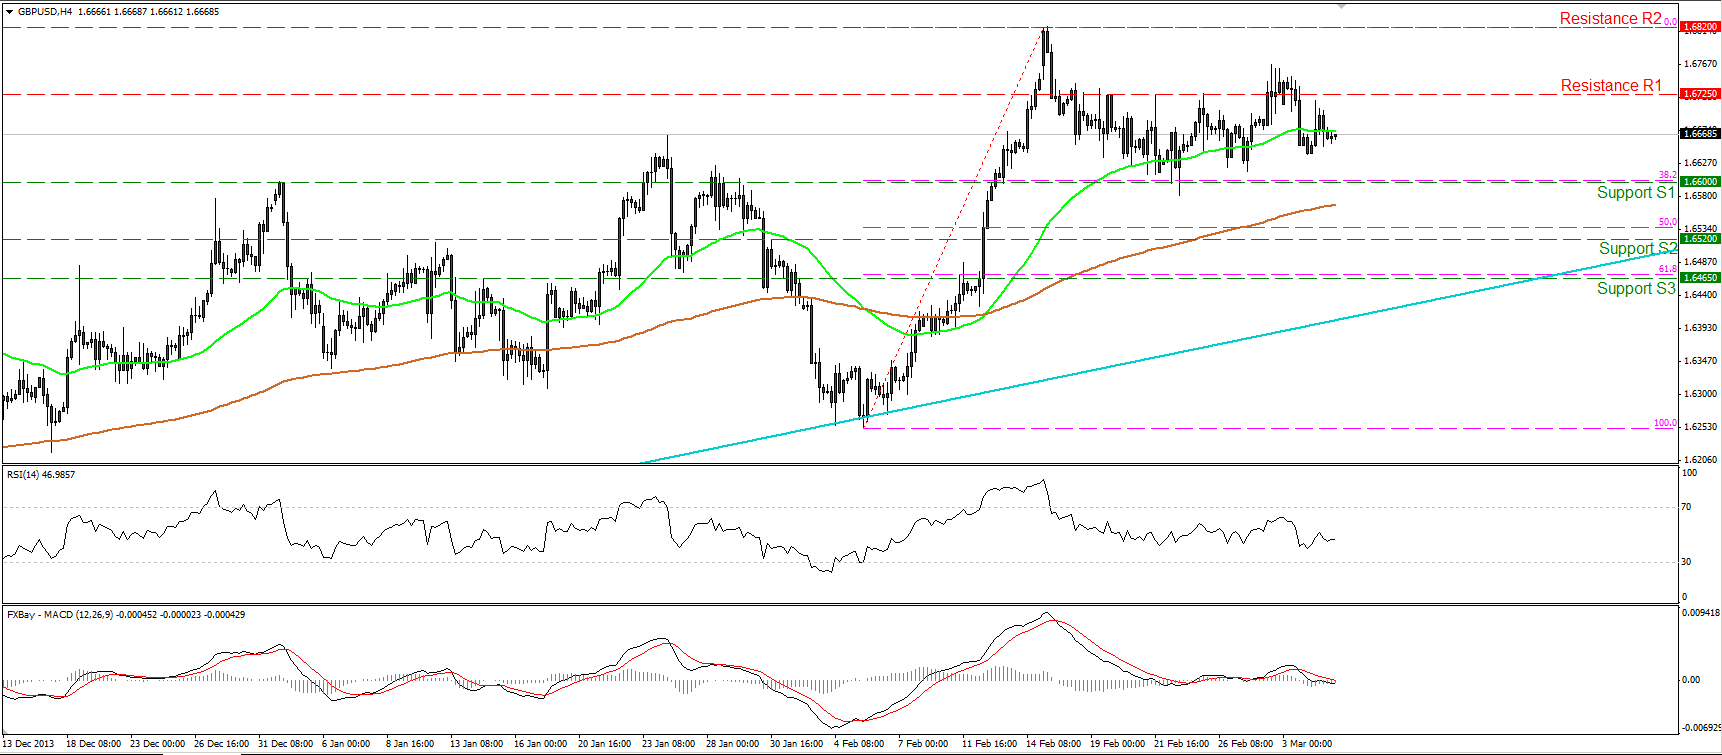Select the Support S2 text label
Viewport: 1722px width, 755px height.
(x=1638, y=248)
